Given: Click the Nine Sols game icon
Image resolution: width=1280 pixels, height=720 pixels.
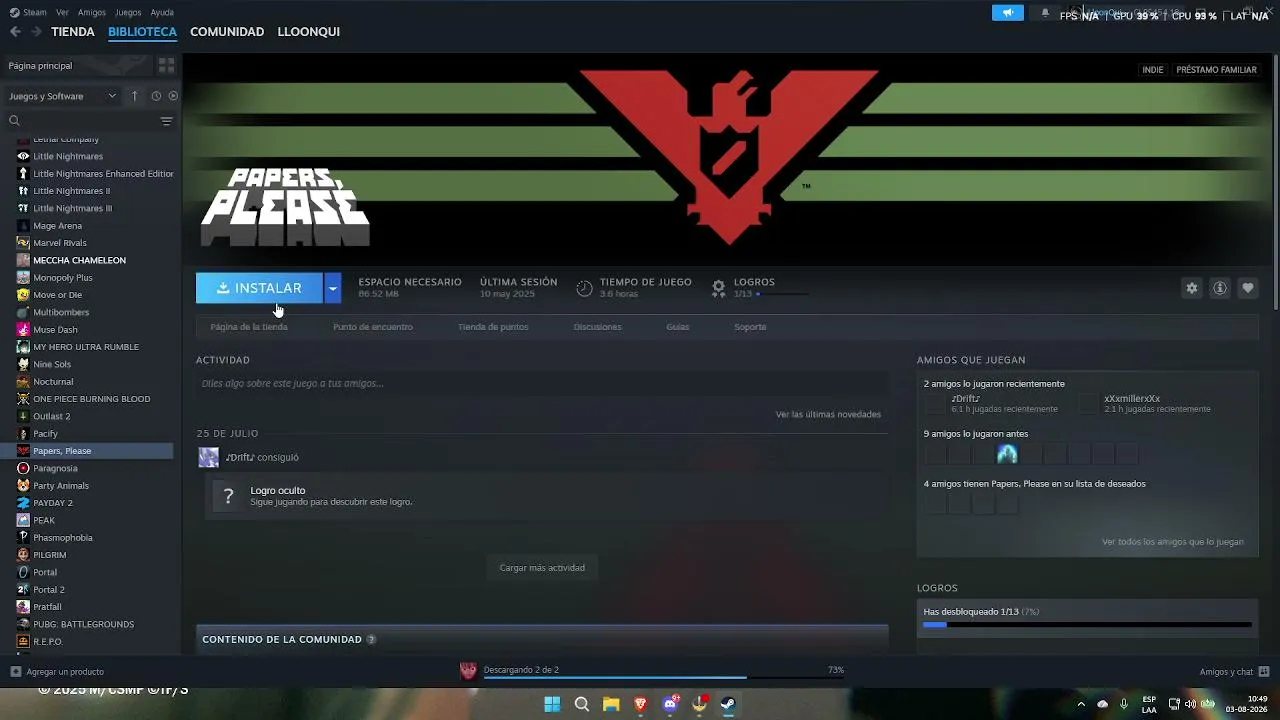Looking at the screenshot, I should click(23, 364).
